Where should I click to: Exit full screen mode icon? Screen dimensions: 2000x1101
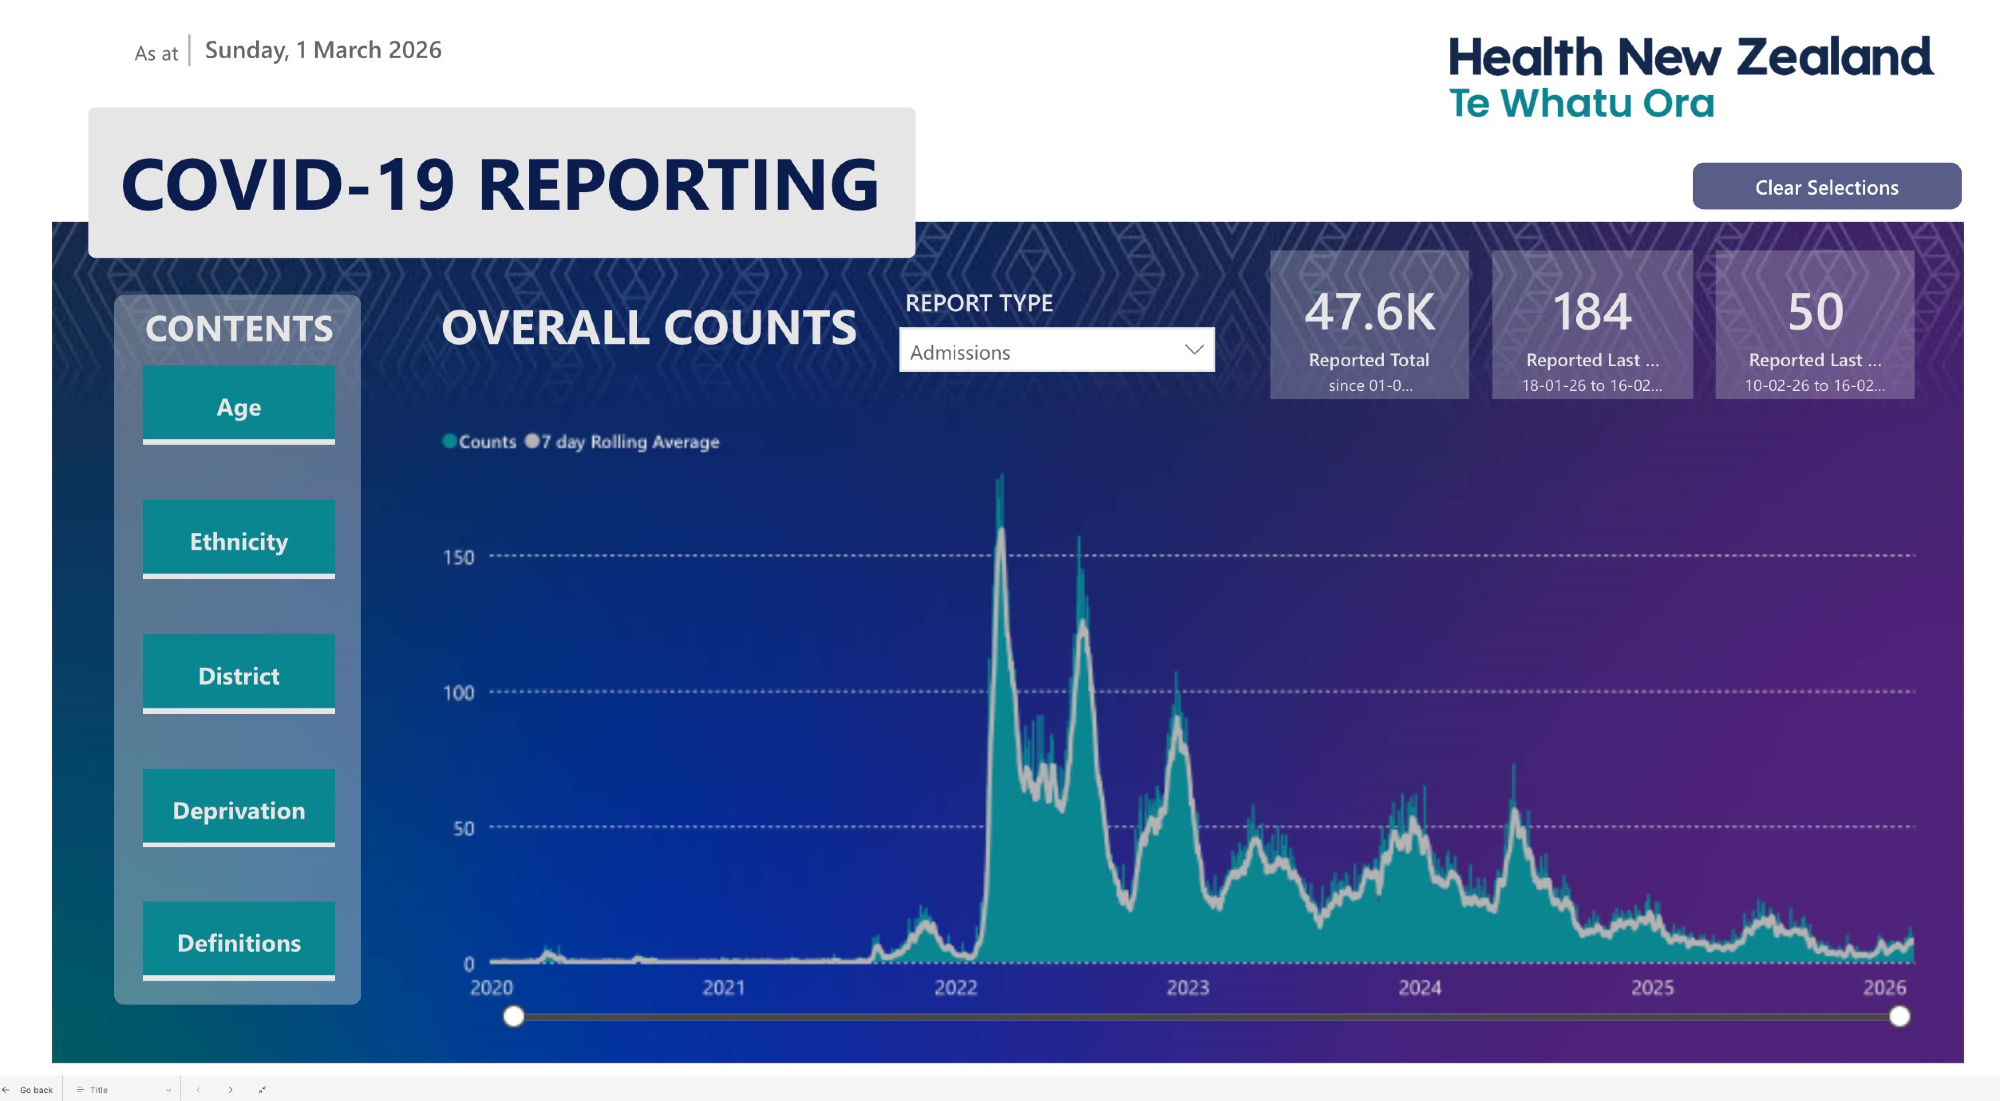pyautogui.click(x=262, y=1090)
